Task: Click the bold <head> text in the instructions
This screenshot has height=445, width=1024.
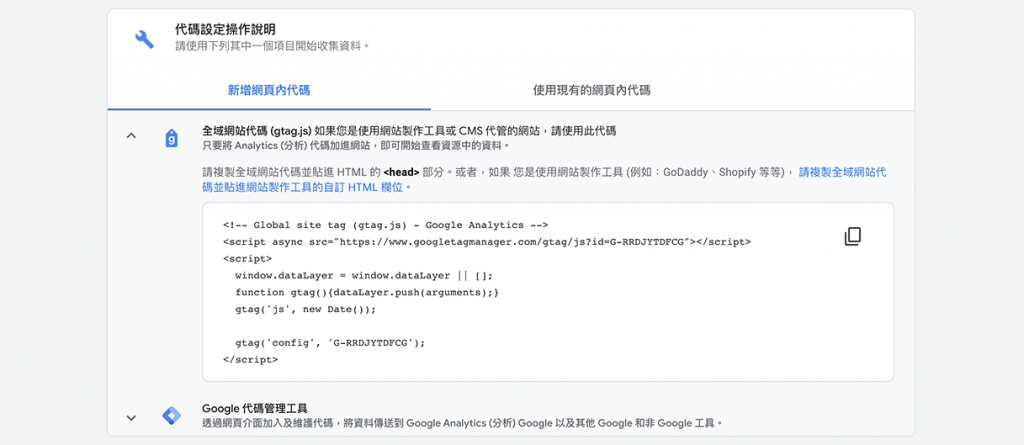Action: coord(401,173)
